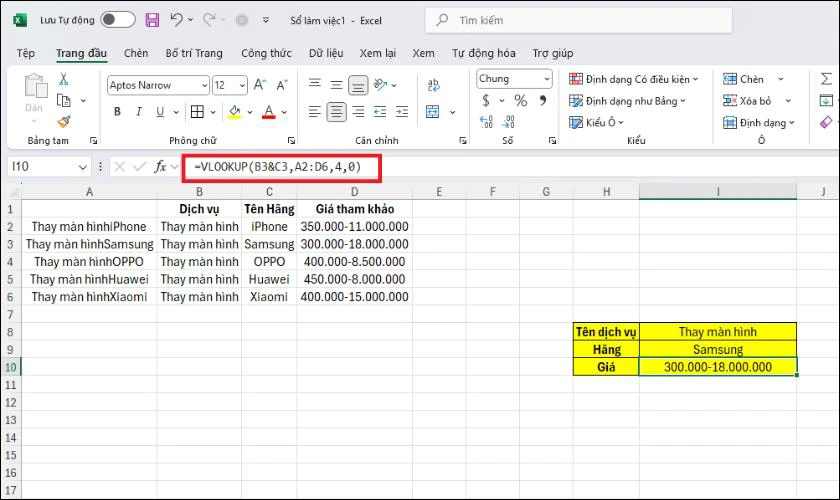The image size is (840, 500).
Task: Click the Xóa bỏ delete cells button
Action: point(747,101)
